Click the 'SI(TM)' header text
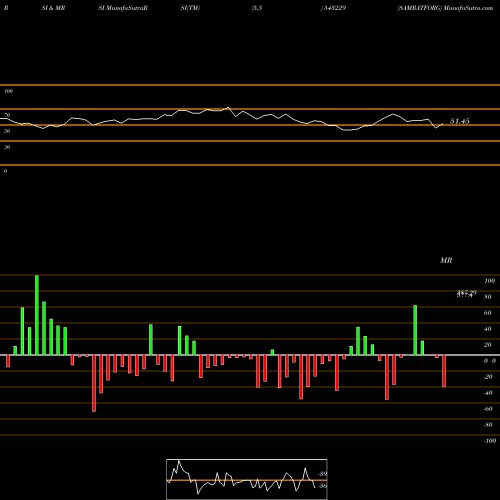The image size is (500, 500). [x=190, y=8]
